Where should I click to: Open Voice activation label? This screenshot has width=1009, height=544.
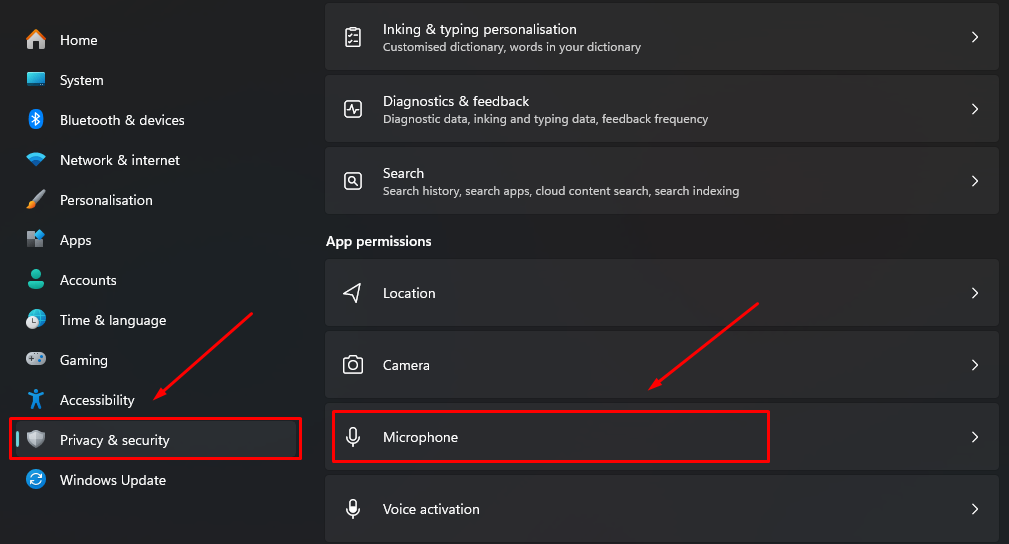[431, 509]
